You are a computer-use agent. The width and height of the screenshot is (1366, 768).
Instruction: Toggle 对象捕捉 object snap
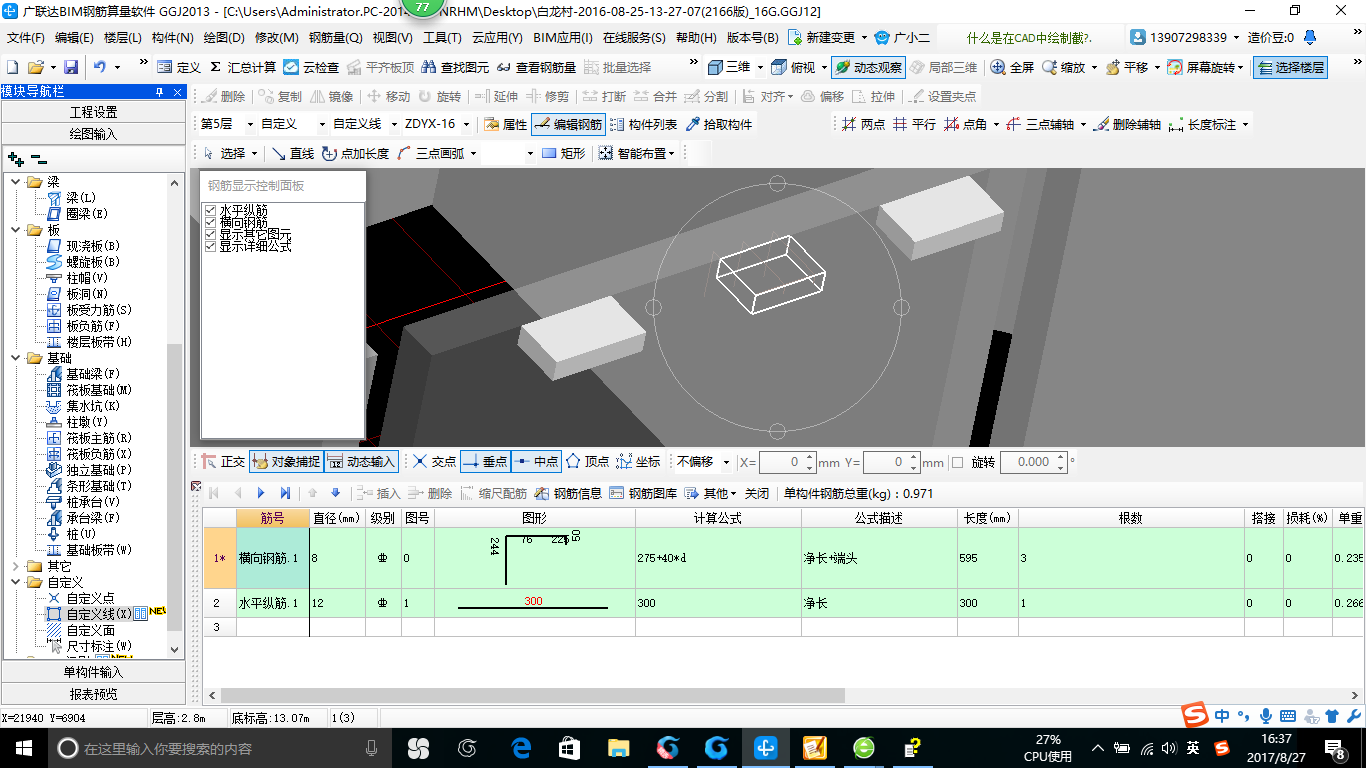286,461
